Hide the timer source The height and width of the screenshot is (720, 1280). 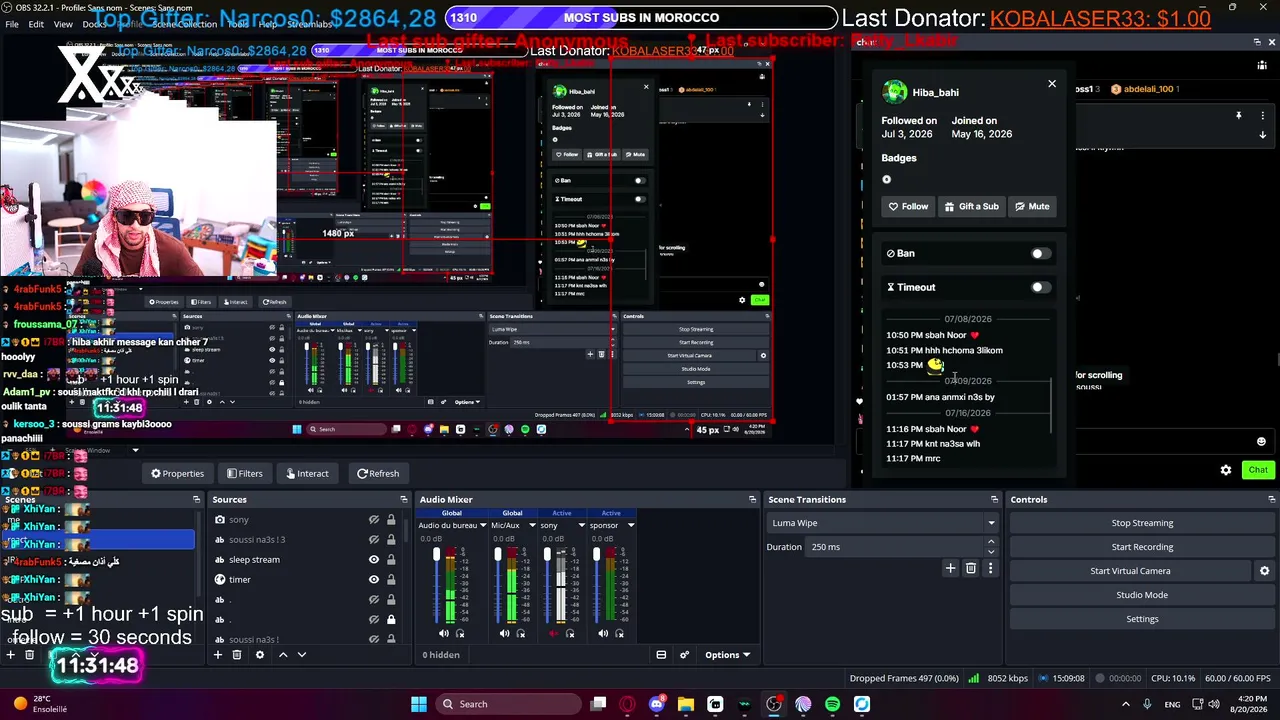374,580
